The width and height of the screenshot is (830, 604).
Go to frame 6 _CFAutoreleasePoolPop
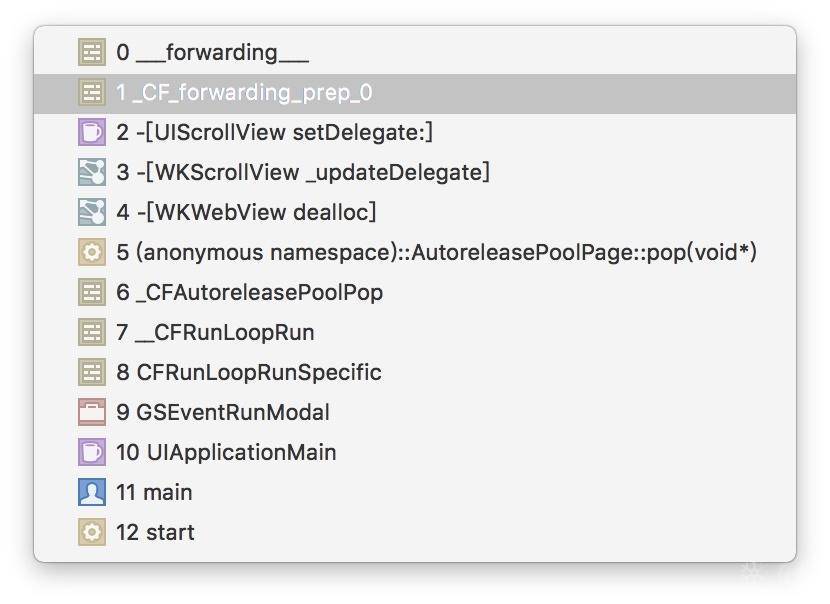(x=249, y=293)
